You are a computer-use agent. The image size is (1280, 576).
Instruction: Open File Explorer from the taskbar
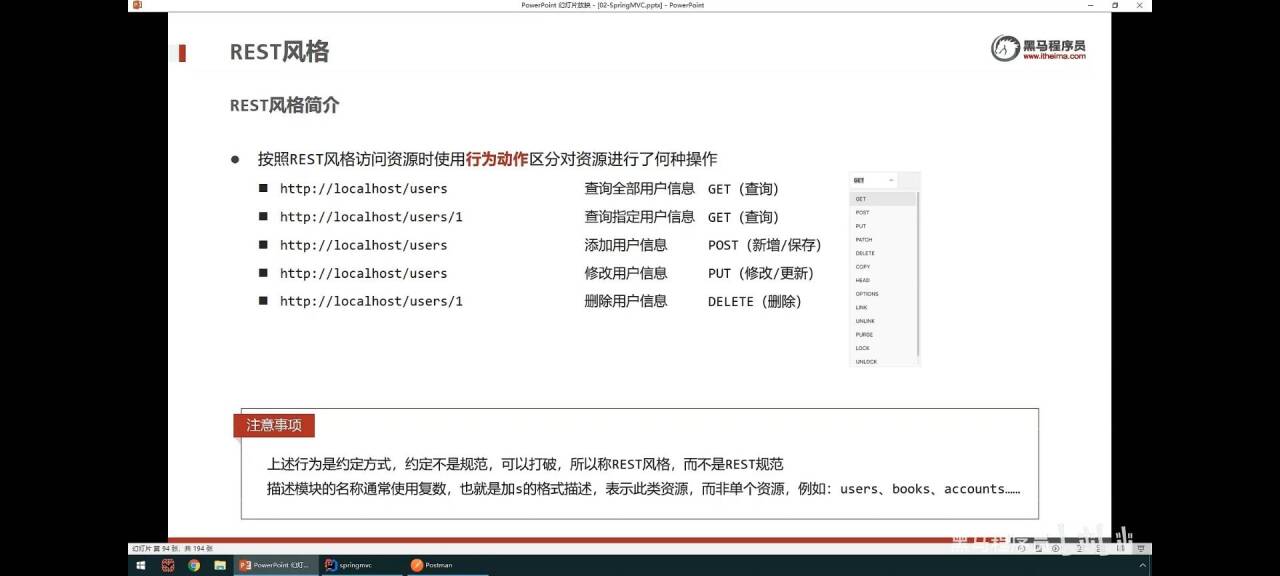220,565
